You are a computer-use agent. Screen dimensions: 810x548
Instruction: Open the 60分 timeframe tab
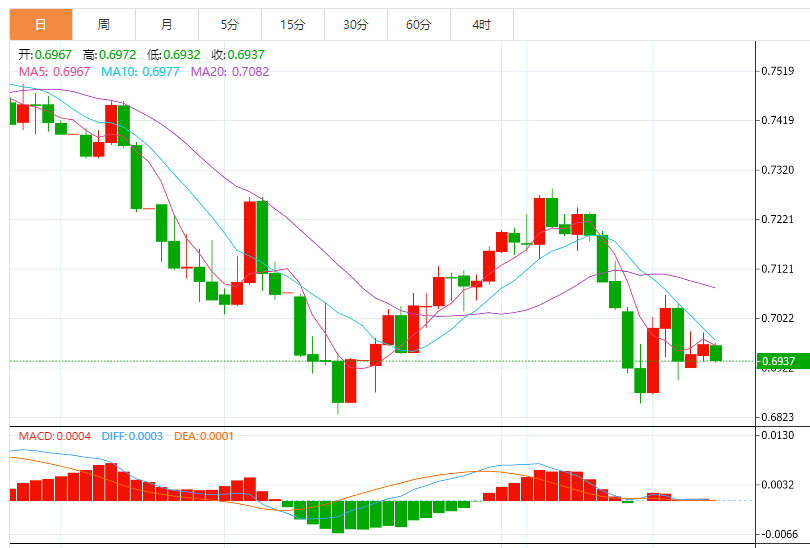click(419, 24)
